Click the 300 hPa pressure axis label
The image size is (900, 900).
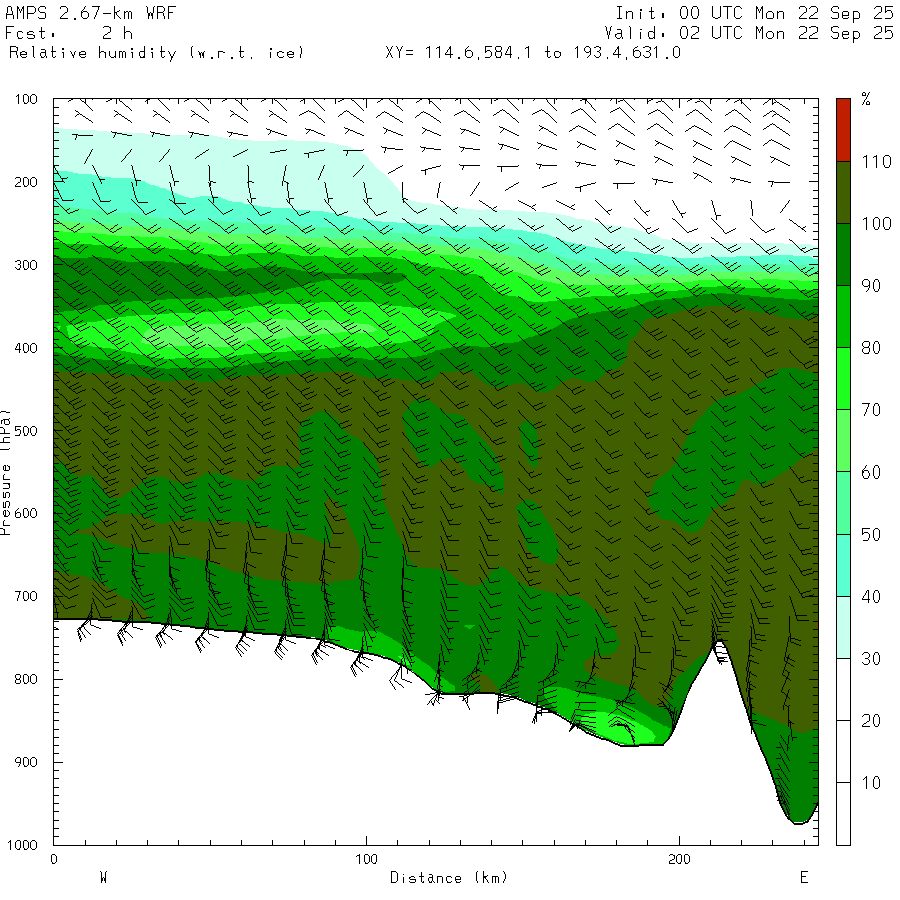point(26,265)
